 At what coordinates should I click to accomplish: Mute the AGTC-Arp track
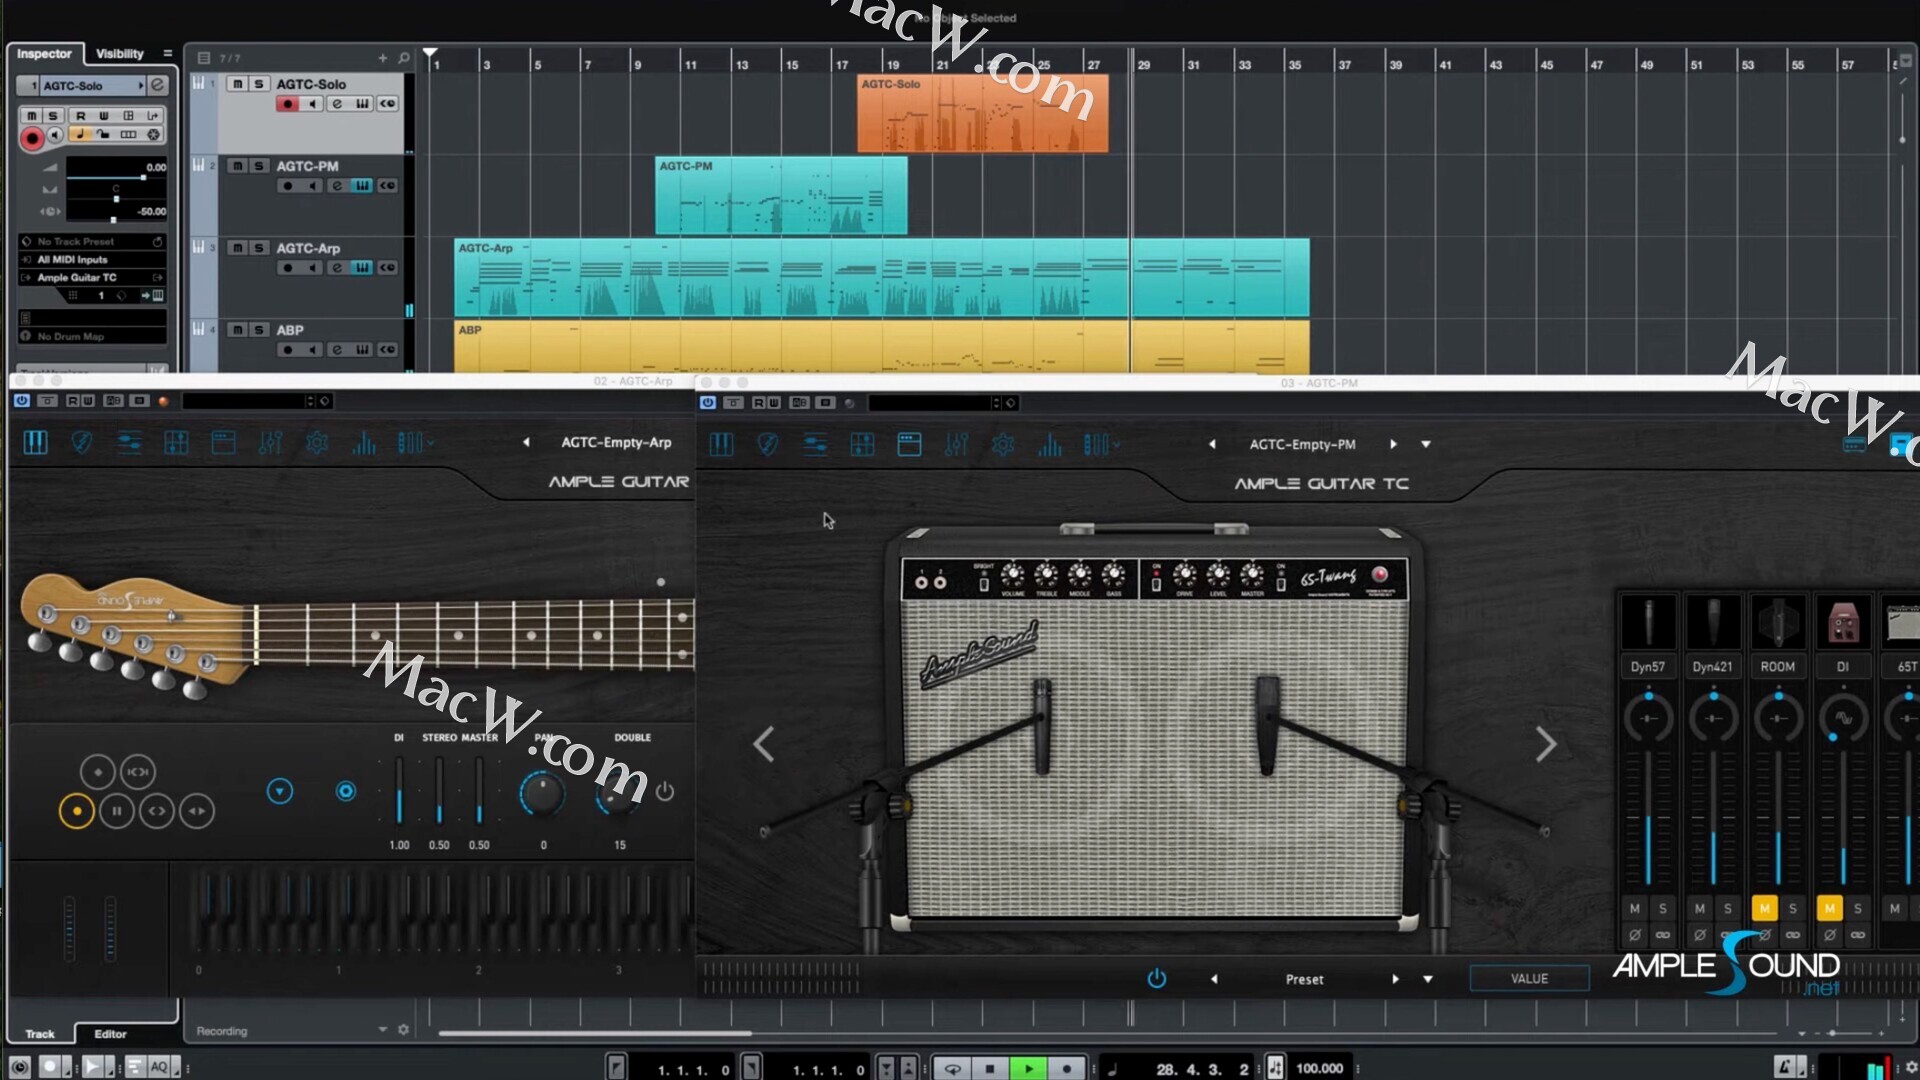237,248
